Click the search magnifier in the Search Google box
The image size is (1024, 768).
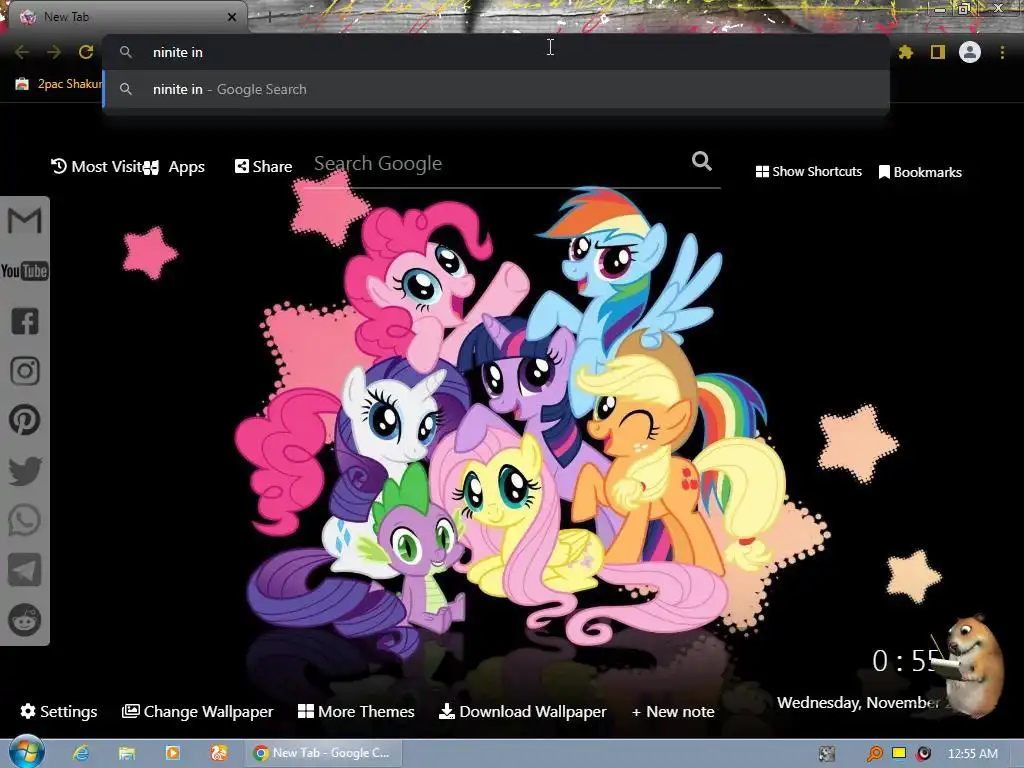coord(702,161)
